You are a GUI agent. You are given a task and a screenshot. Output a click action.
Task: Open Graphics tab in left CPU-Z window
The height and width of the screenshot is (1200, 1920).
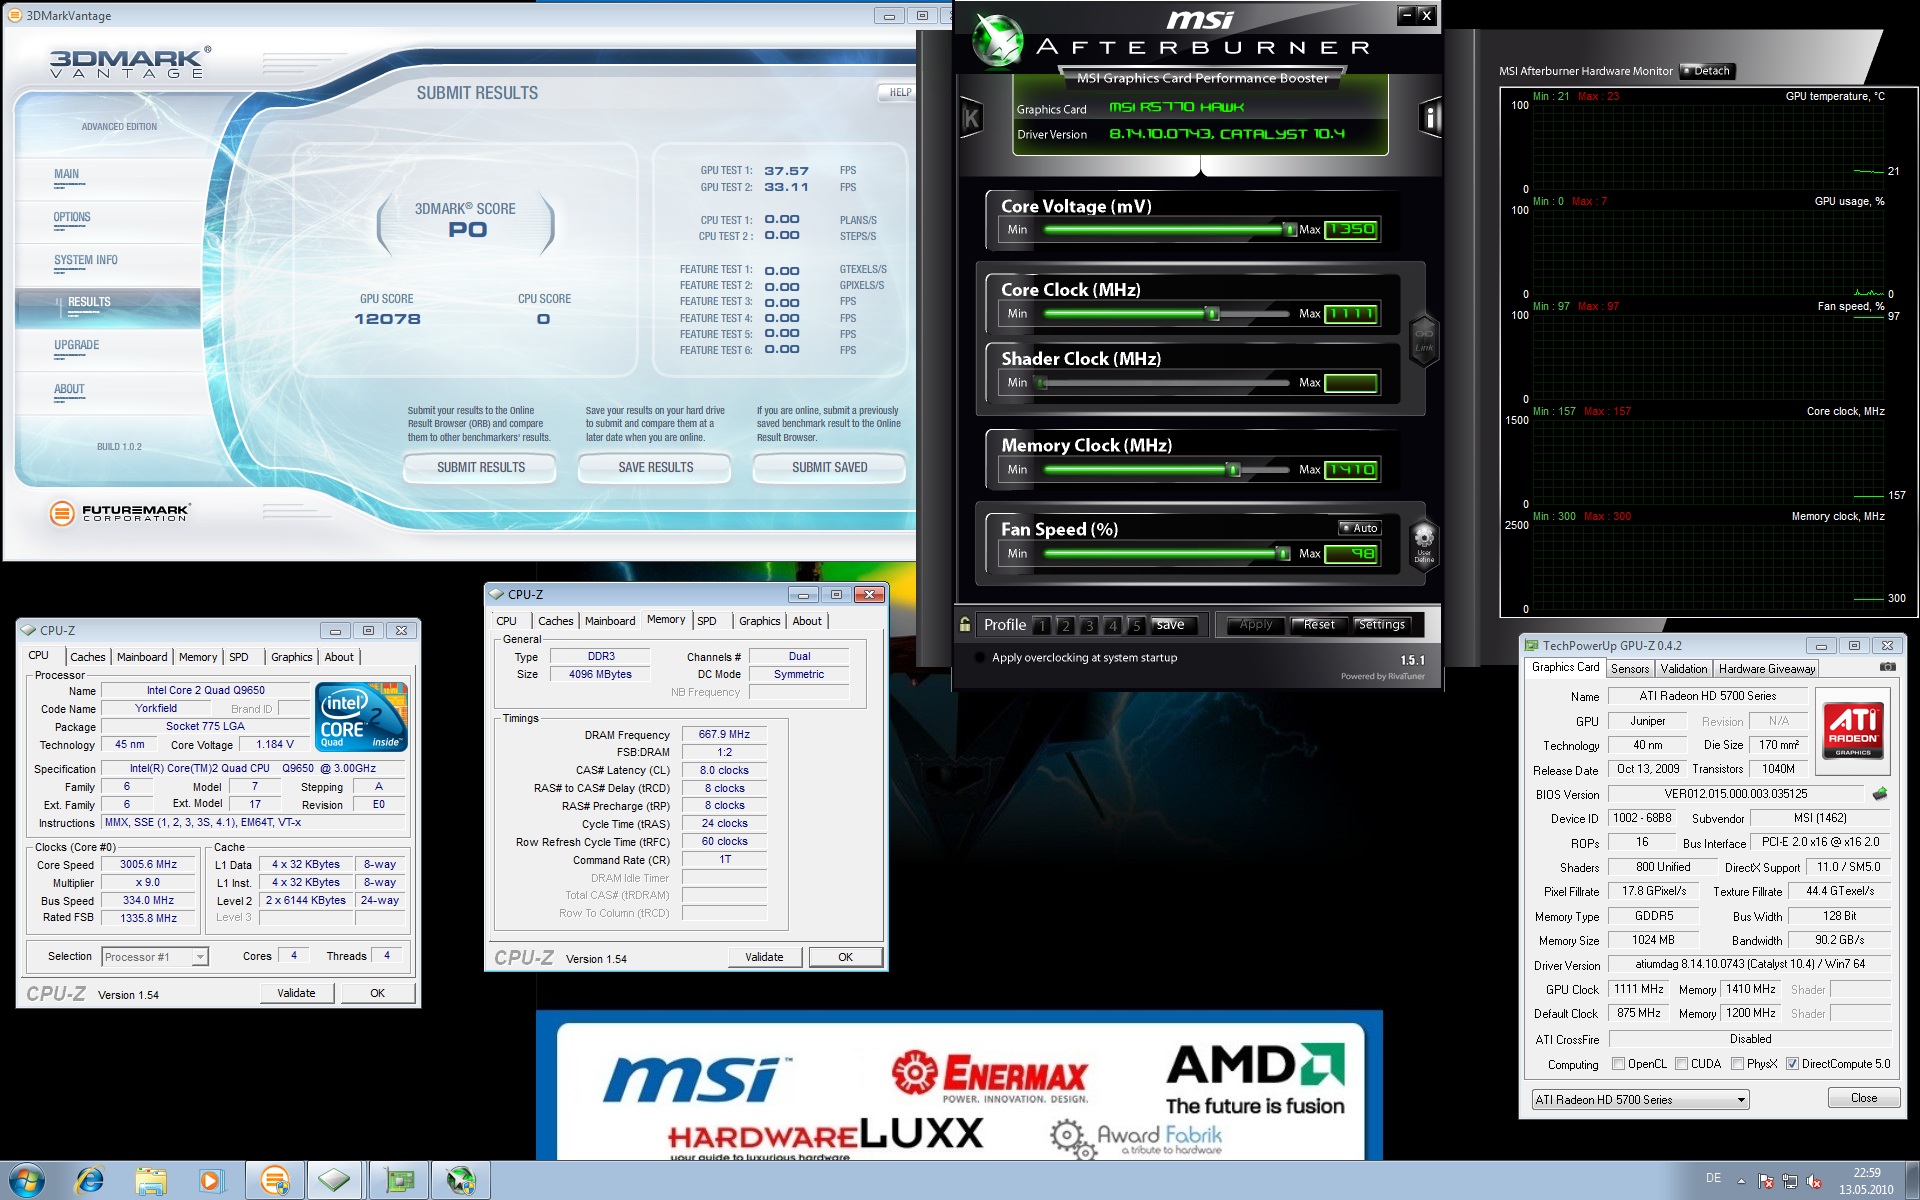coord(292,657)
